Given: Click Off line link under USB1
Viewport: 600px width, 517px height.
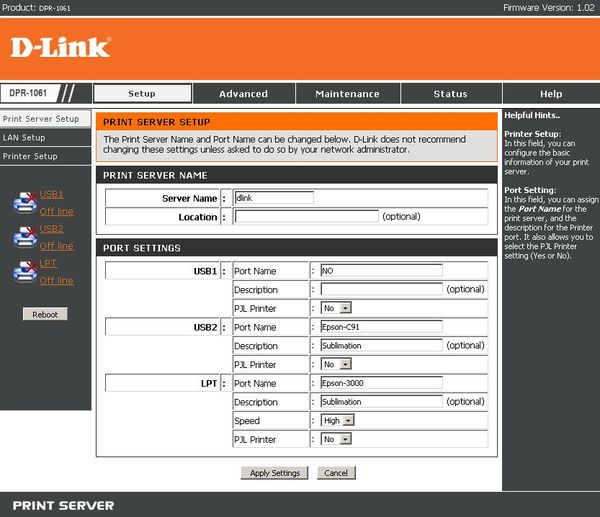Looking at the screenshot, I should pos(56,211).
